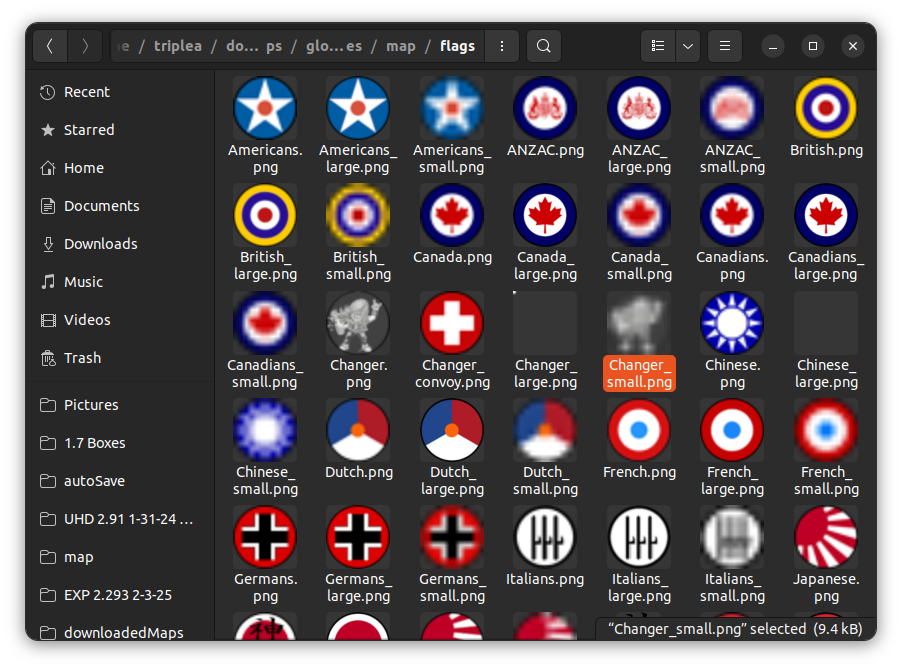
Task: Select the Canadians_large.png file
Action: click(x=826, y=215)
